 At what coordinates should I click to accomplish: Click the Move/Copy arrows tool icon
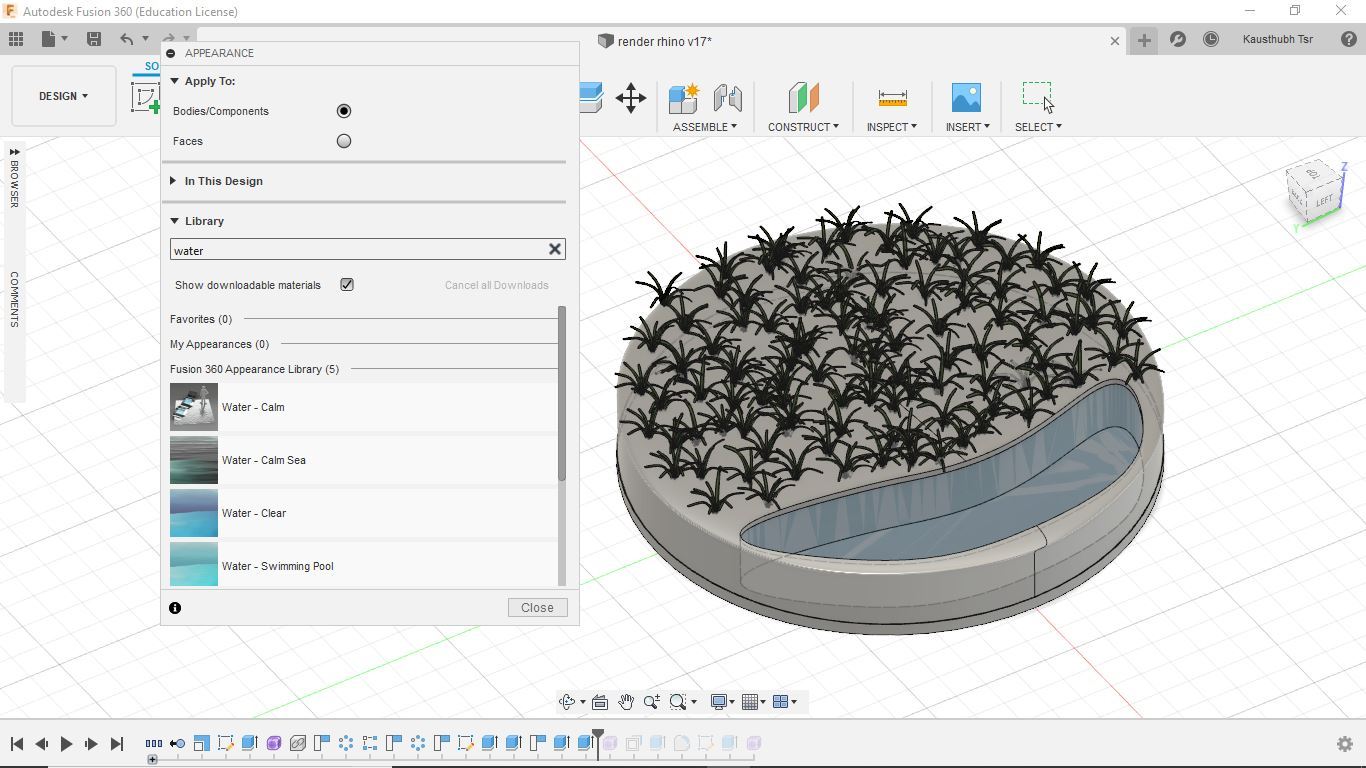click(630, 98)
